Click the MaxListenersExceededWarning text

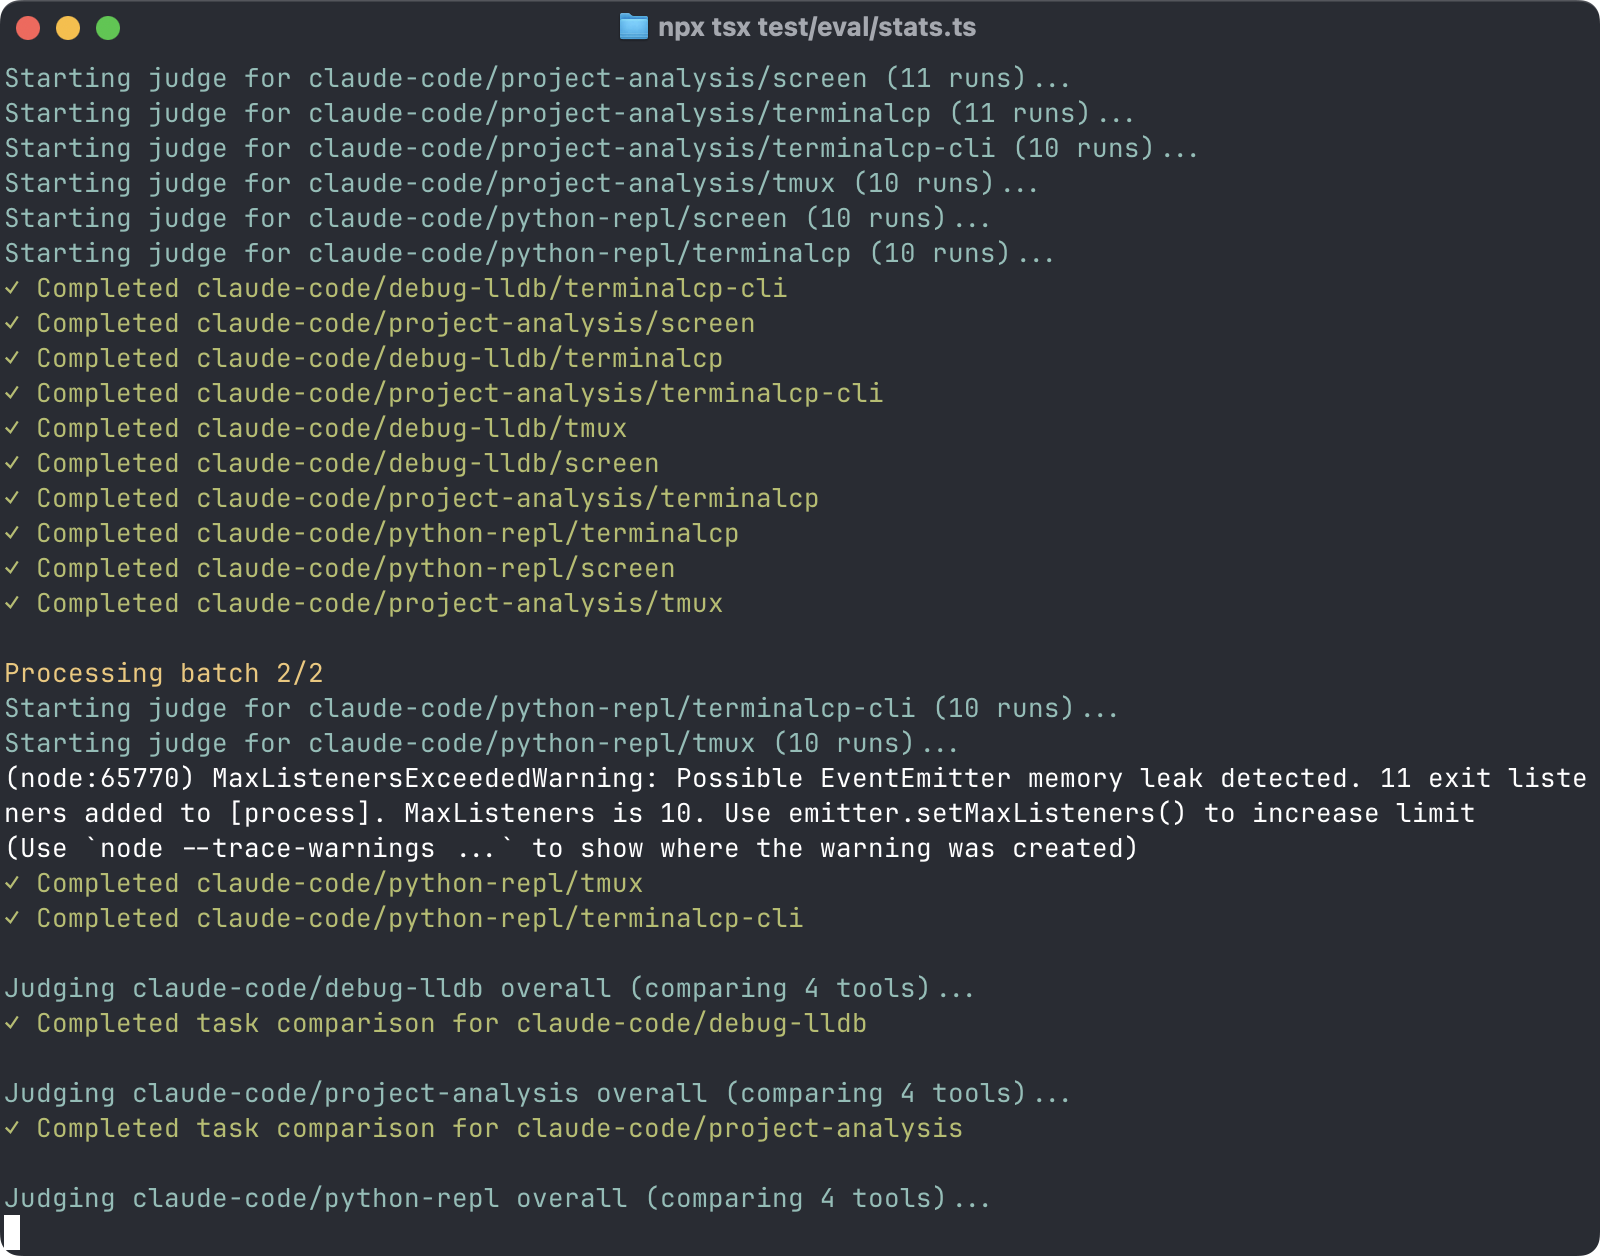pos(434,778)
